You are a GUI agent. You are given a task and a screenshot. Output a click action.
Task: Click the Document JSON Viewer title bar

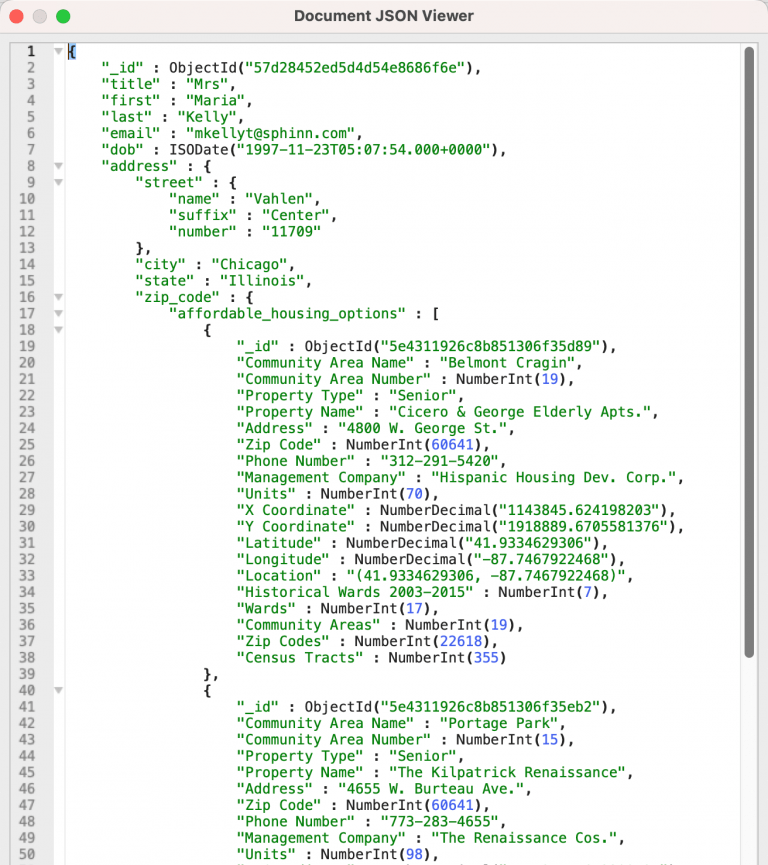[384, 16]
